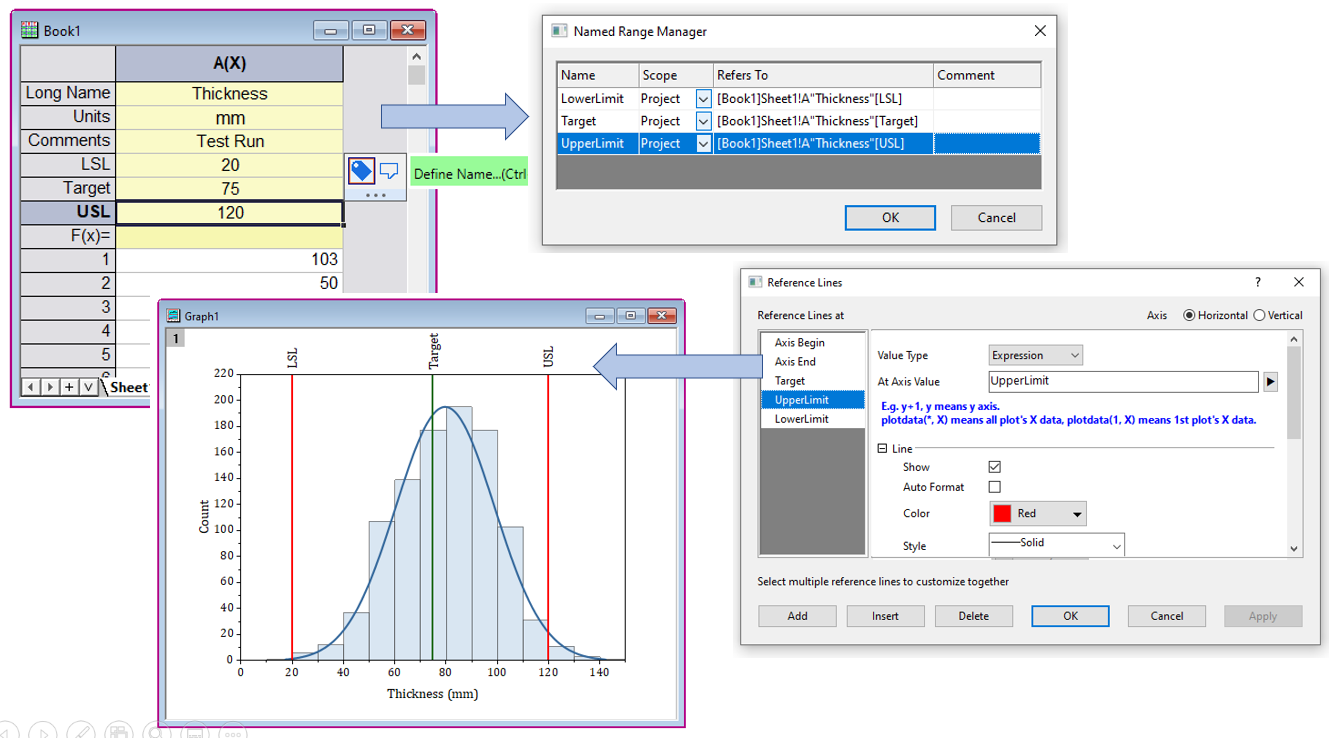Select the Vertical axis radio button
The width and height of the screenshot is (1337, 738).
[1260, 315]
